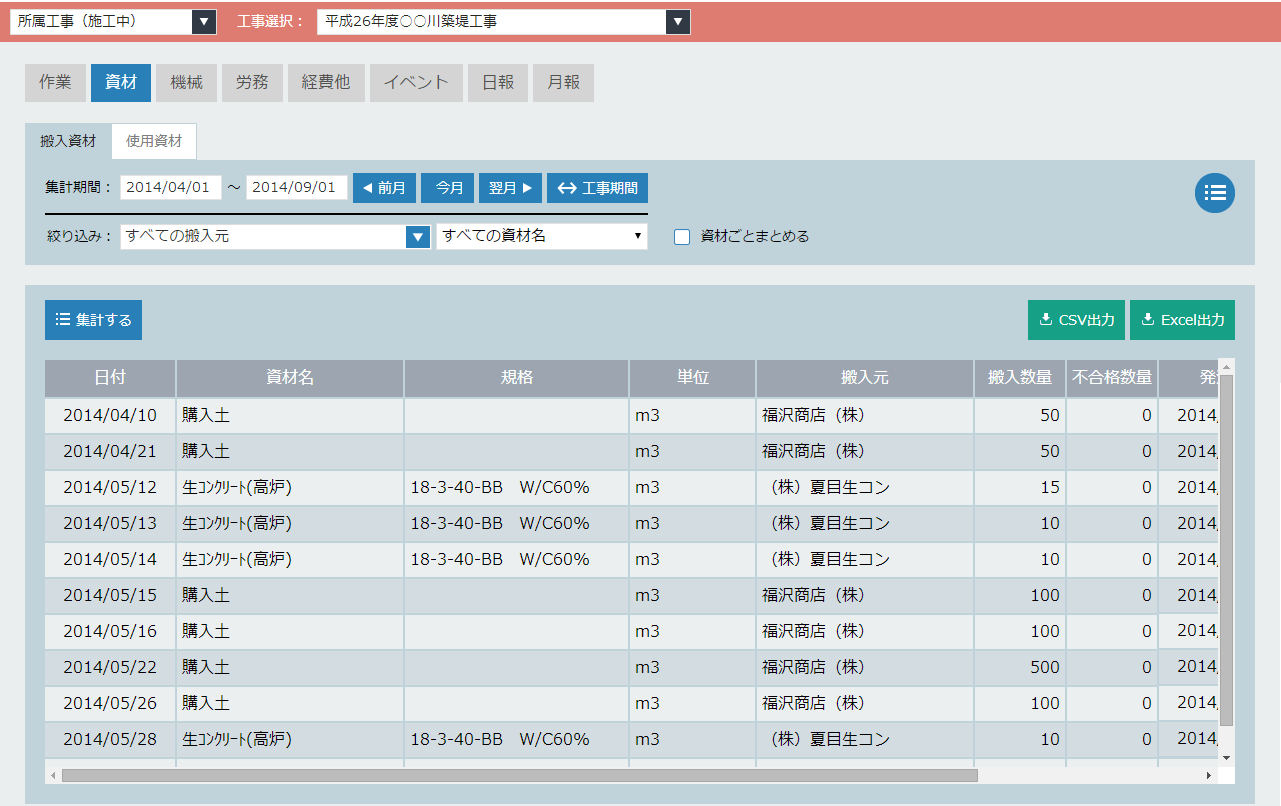Click the 今月 button
Viewport: 1281px width, 806px height.
pyautogui.click(x=448, y=188)
